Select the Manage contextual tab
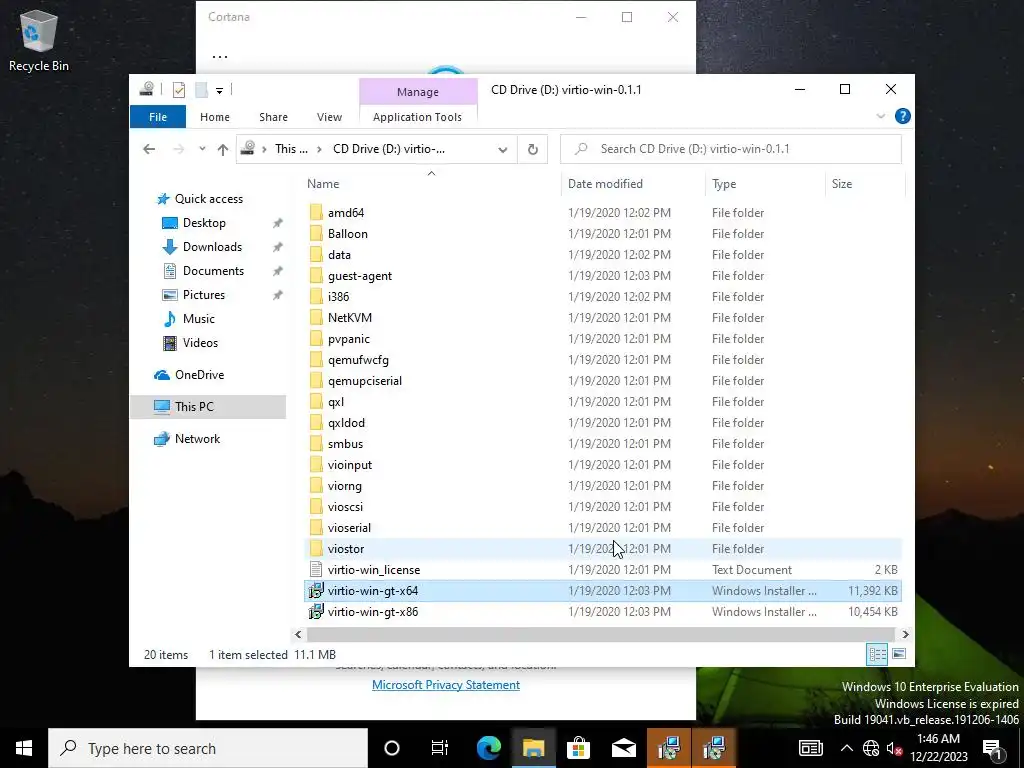 coord(418,92)
